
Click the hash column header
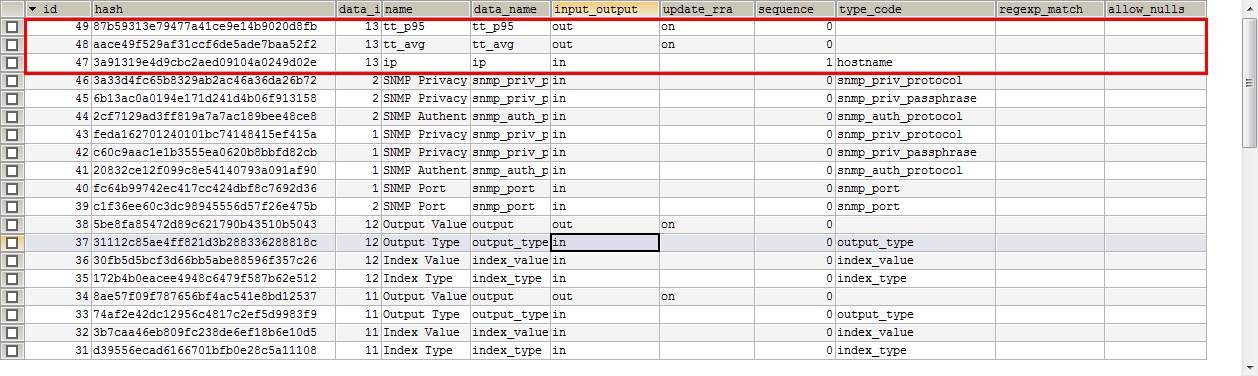pyautogui.click(x=213, y=9)
